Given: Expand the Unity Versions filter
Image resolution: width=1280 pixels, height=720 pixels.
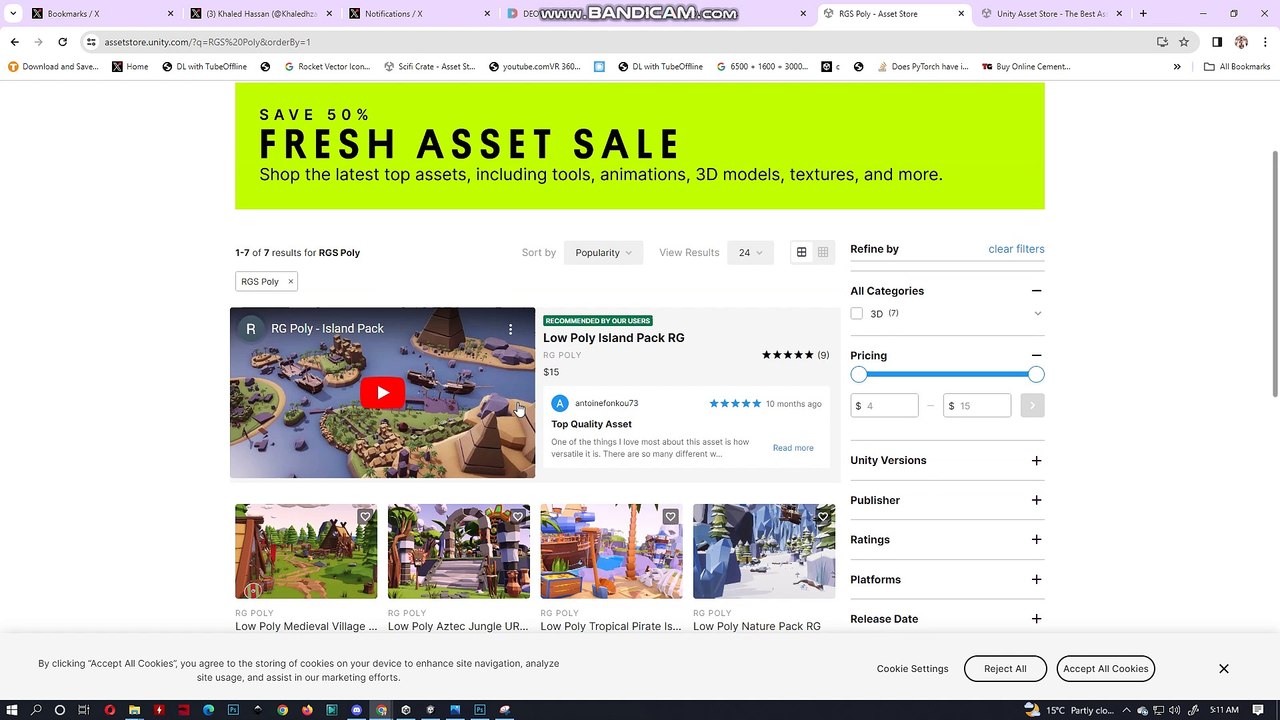Looking at the screenshot, I should [1036, 461].
